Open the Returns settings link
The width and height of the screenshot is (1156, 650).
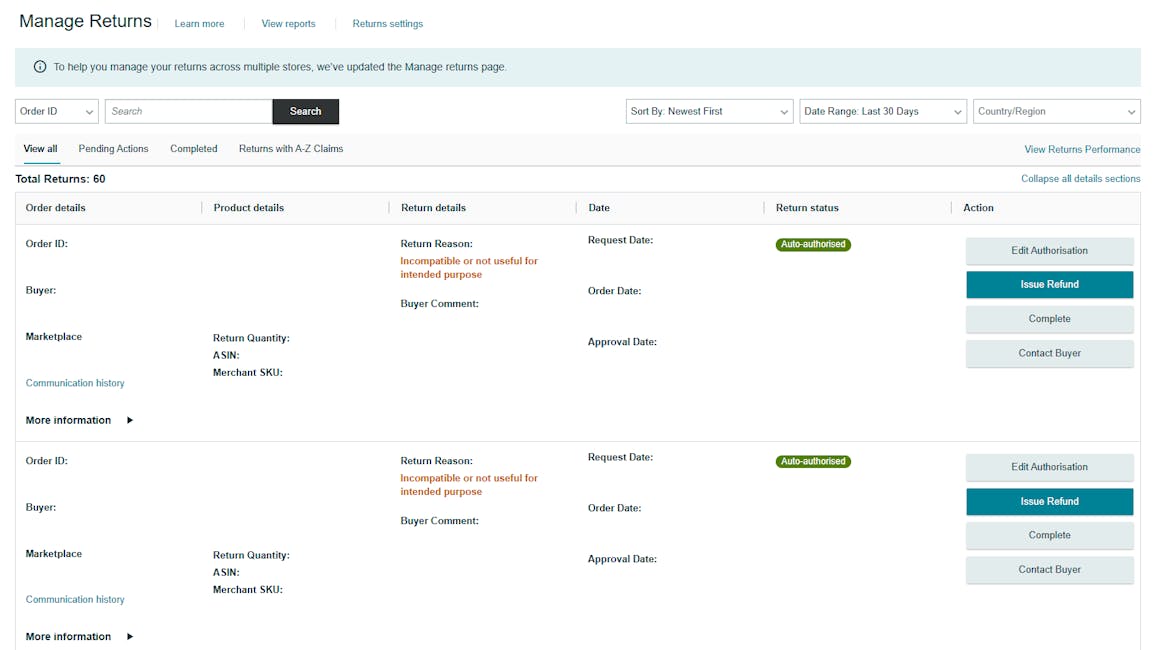tap(387, 24)
